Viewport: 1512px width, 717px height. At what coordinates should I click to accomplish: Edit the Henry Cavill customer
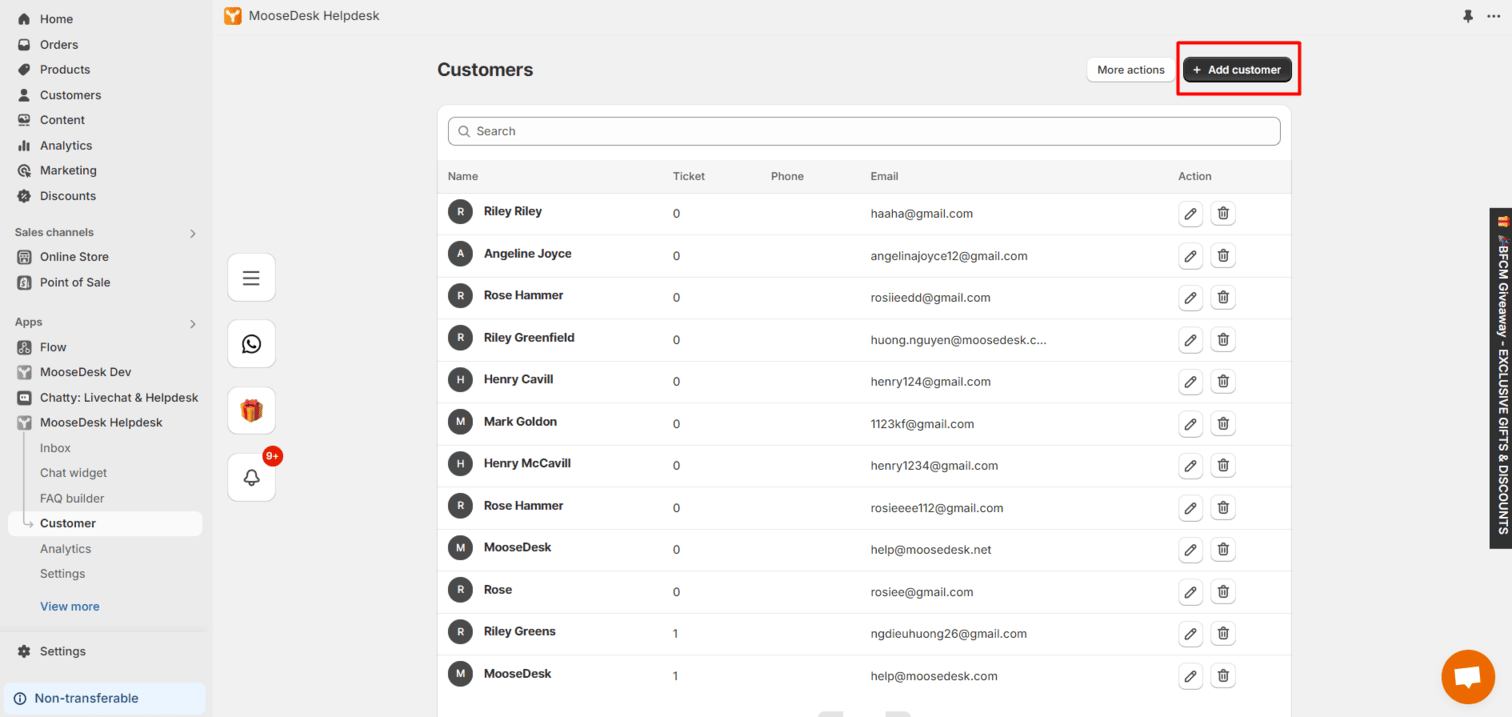pos(1190,381)
